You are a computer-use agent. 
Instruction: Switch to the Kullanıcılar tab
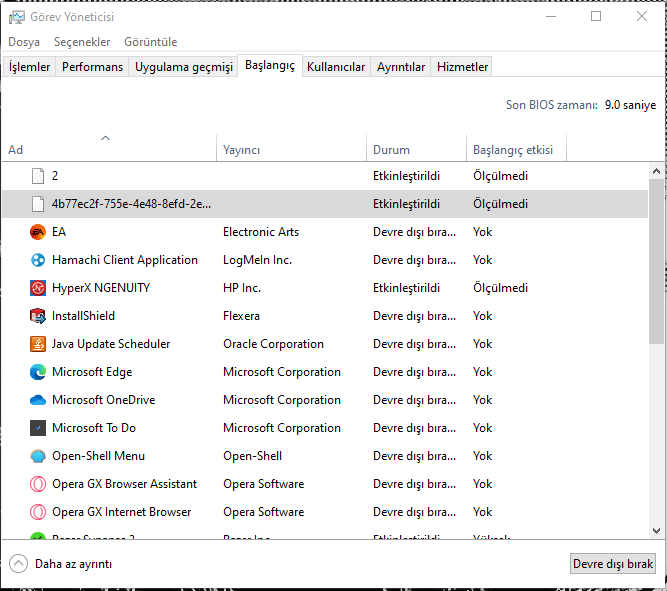click(x=336, y=67)
